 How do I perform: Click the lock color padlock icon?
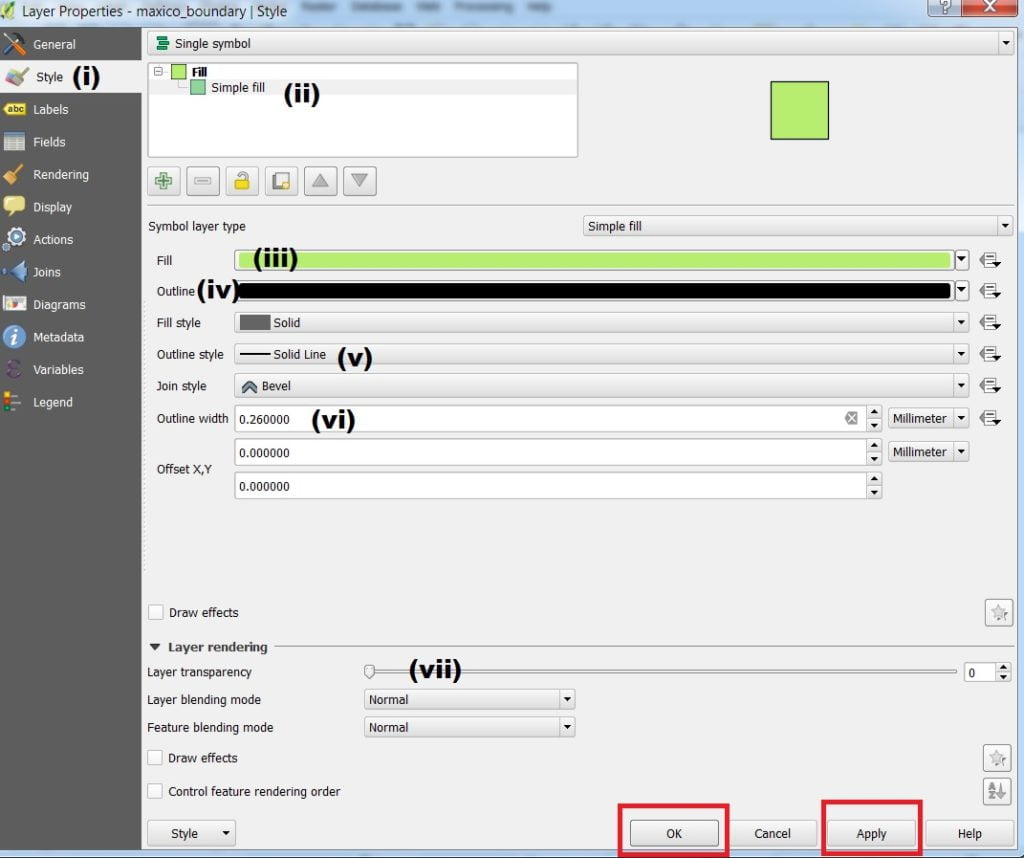(241, 181)
